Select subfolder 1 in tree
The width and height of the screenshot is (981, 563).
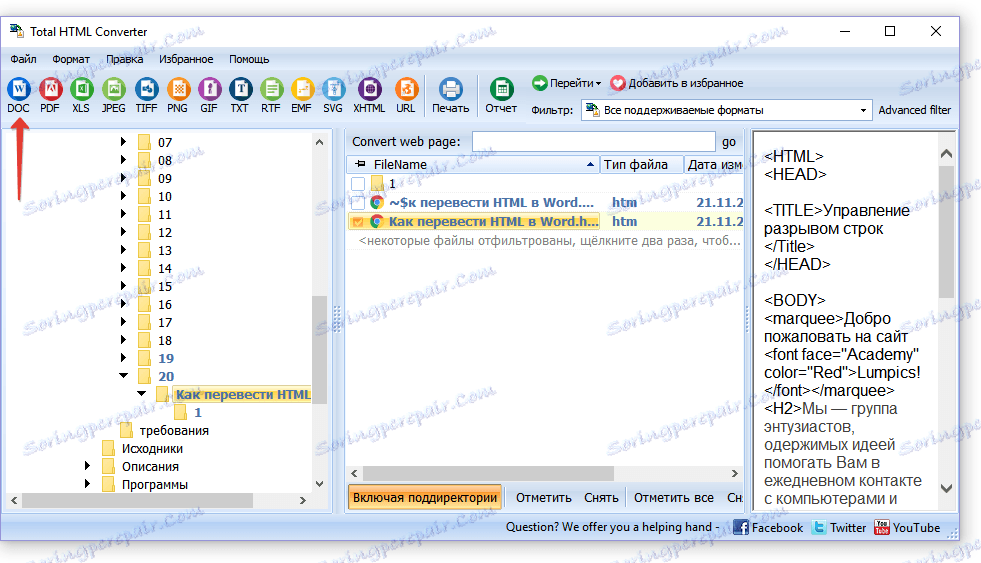(x=198, y=412)
